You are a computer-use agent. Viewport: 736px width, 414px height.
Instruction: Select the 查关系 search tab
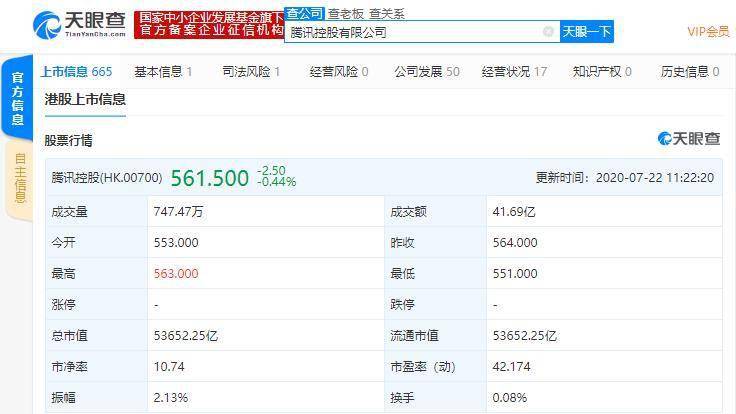(387, 14)
